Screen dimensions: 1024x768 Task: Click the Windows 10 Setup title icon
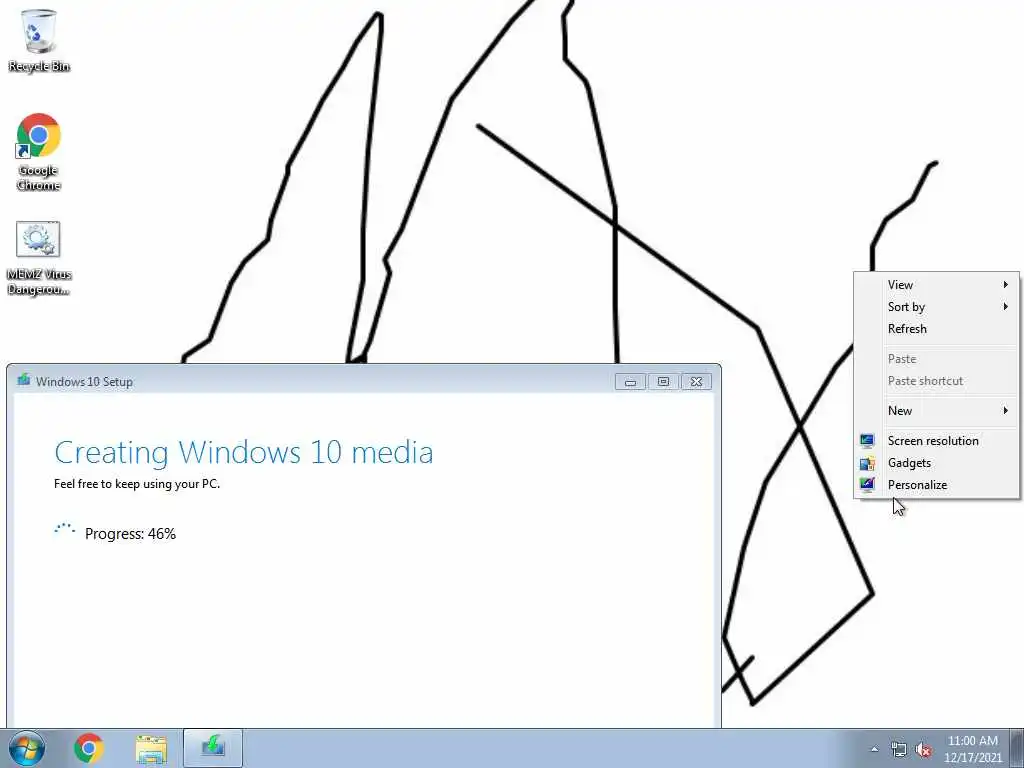click(x=24, y=380)
